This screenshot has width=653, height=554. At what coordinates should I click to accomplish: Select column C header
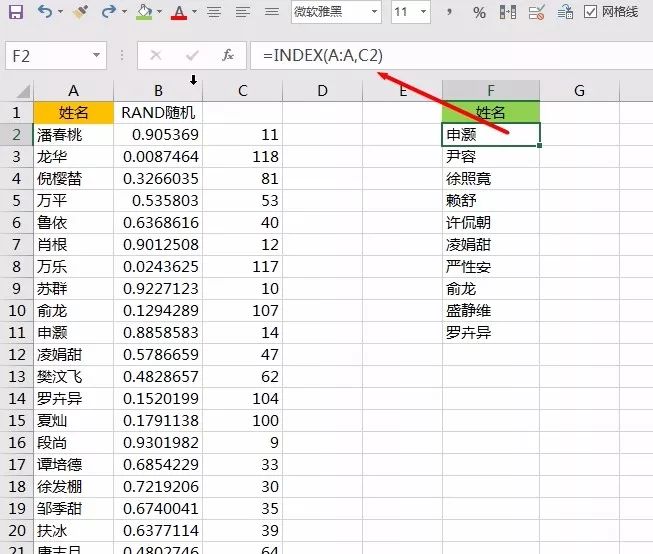coord(243,90)
